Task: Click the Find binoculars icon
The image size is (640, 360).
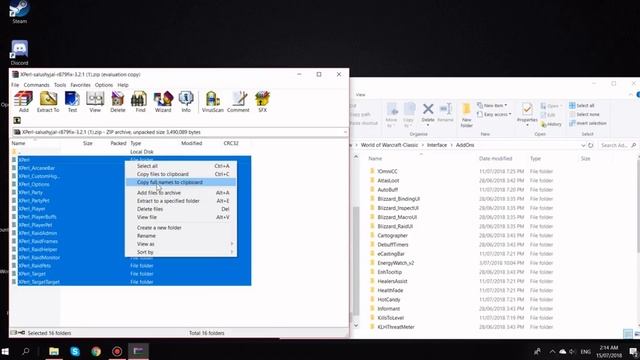Action: coord(140,102)
